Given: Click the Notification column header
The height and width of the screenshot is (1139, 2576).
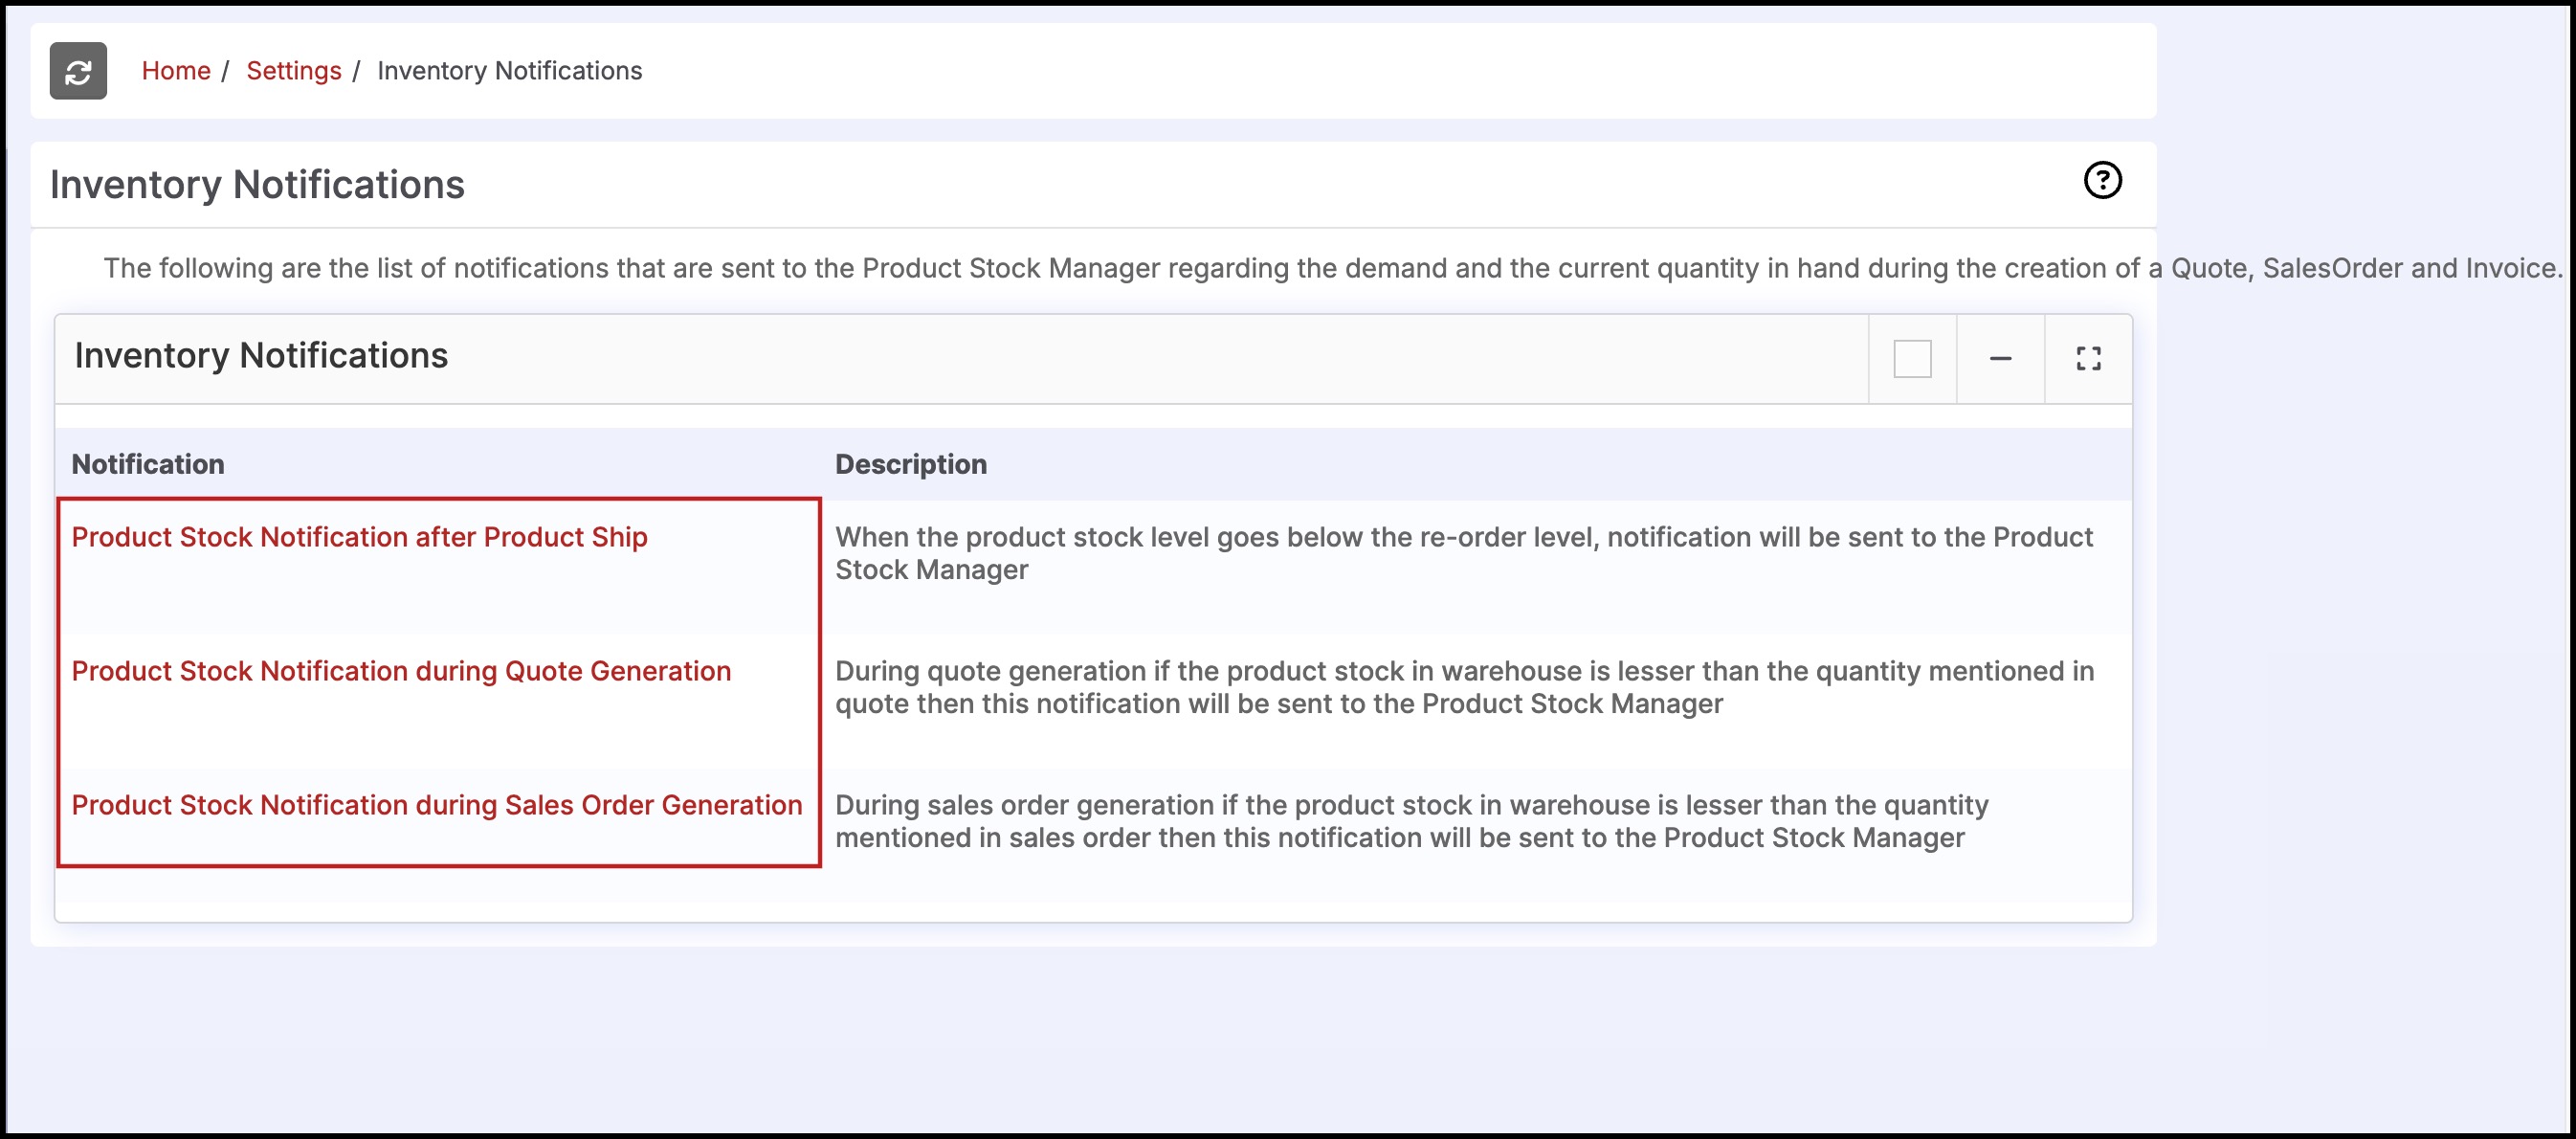Looking at the screenshot, I should (148, 464).
